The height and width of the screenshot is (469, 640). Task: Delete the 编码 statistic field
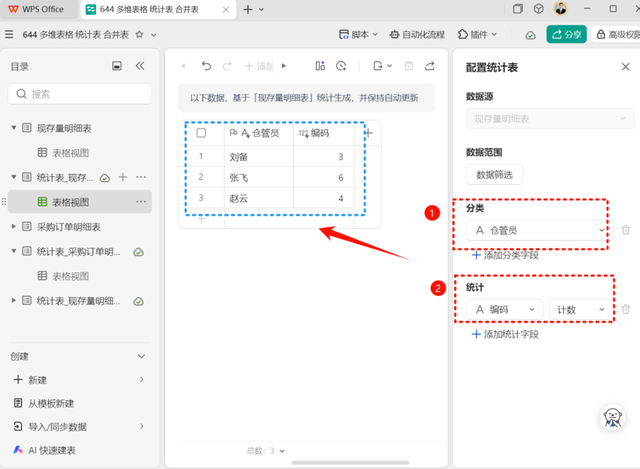click(625, 309)
